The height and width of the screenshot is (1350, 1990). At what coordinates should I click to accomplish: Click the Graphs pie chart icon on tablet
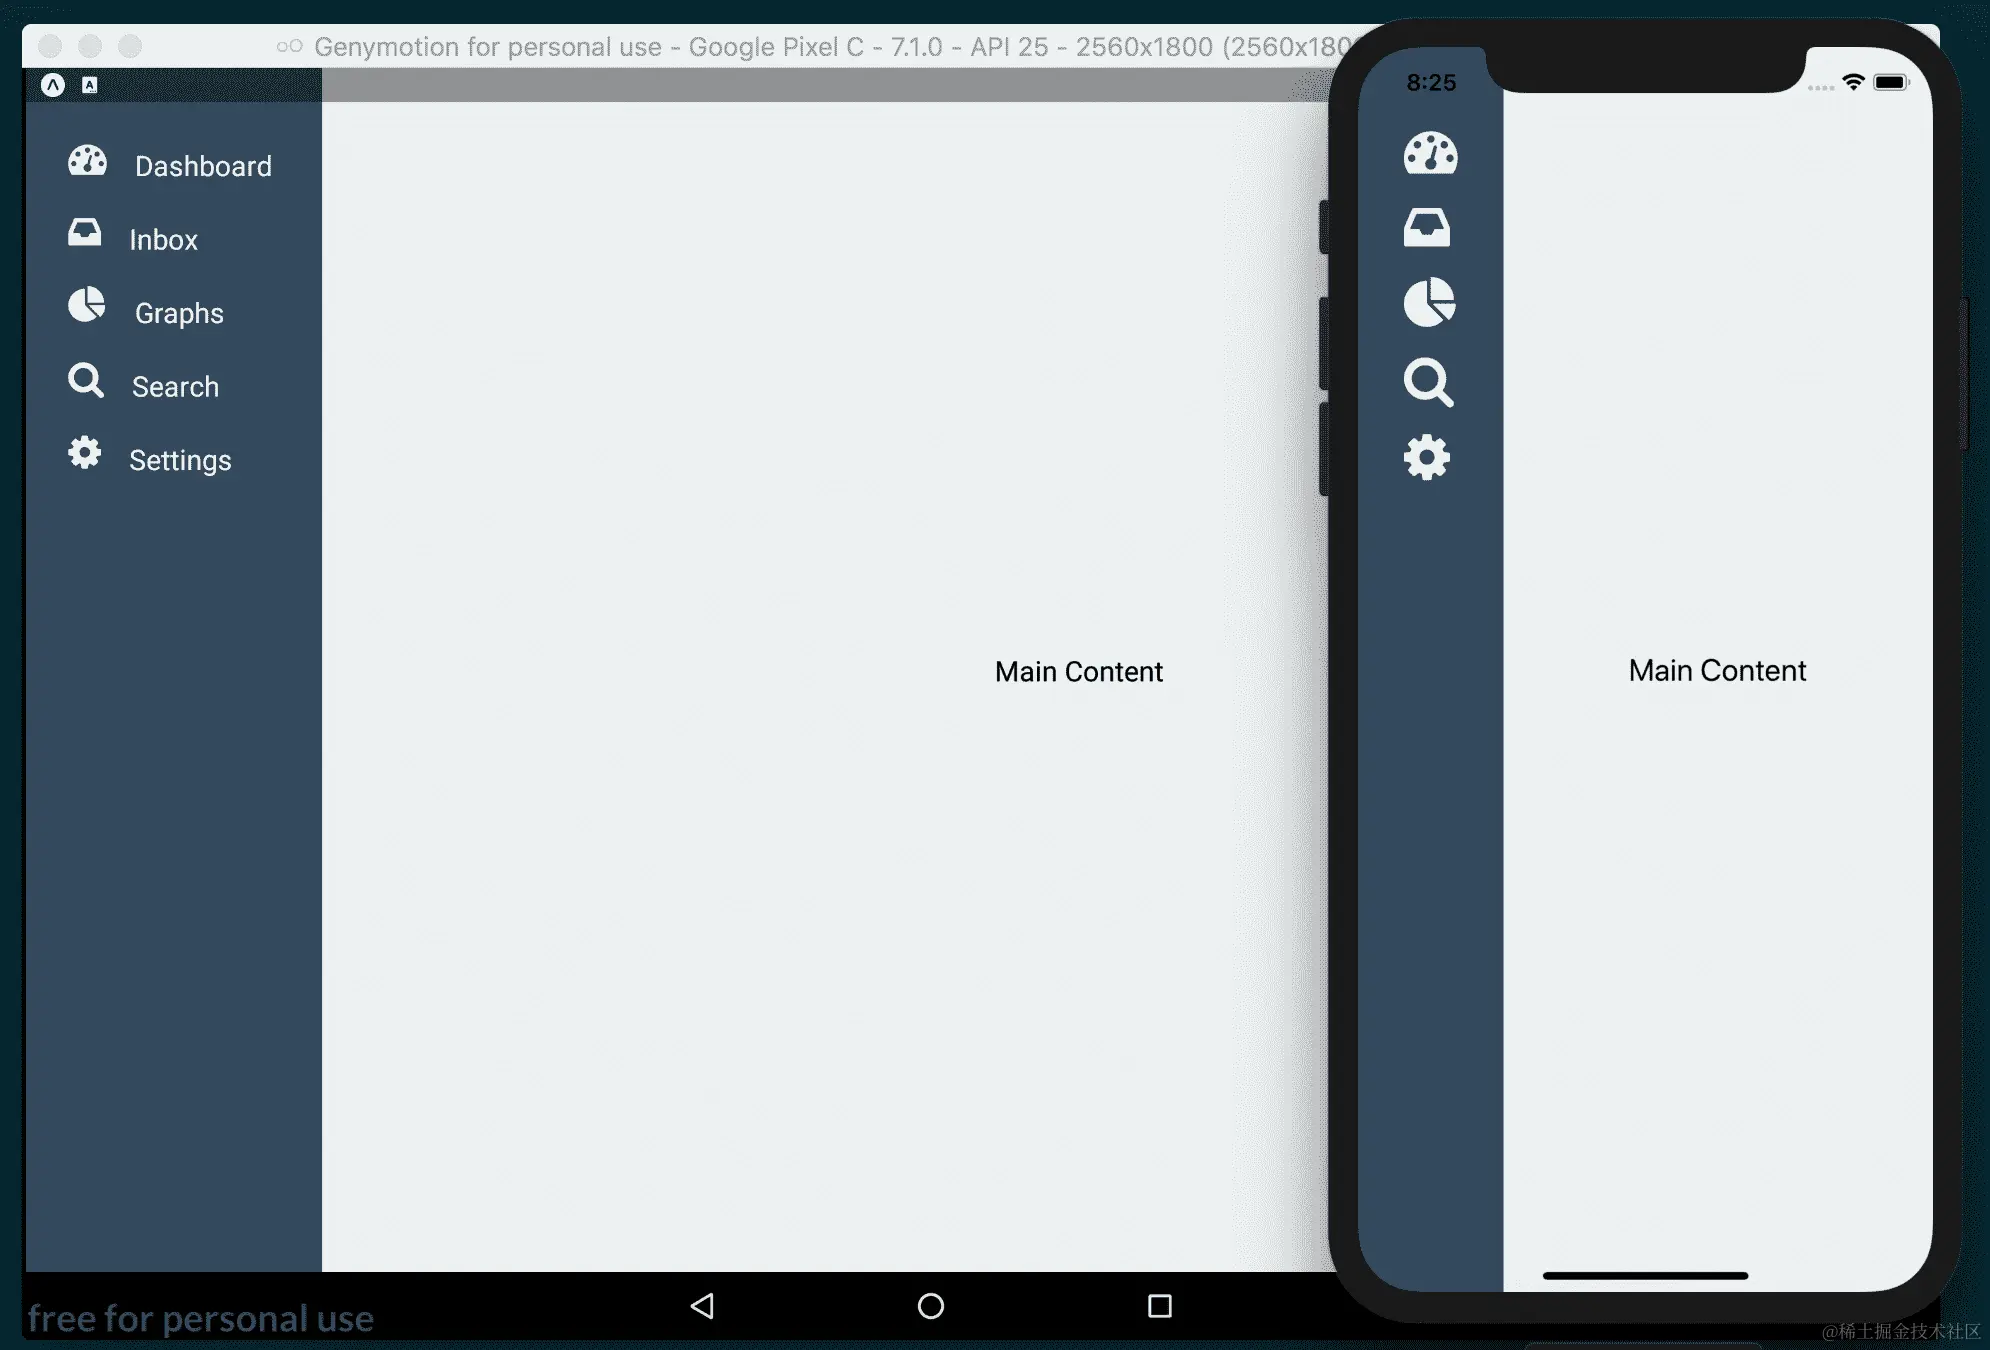[x=87, y=306]
